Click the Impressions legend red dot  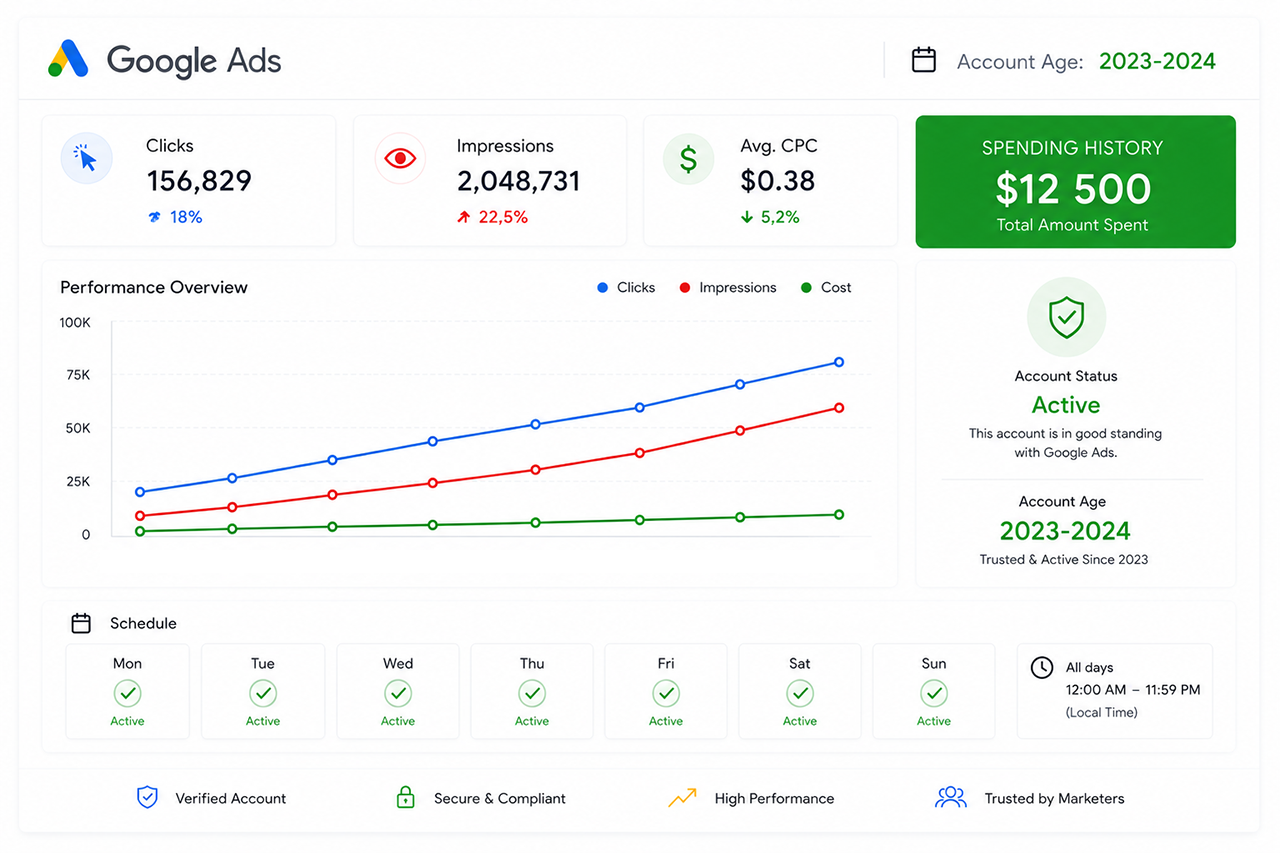click(685, 288)
